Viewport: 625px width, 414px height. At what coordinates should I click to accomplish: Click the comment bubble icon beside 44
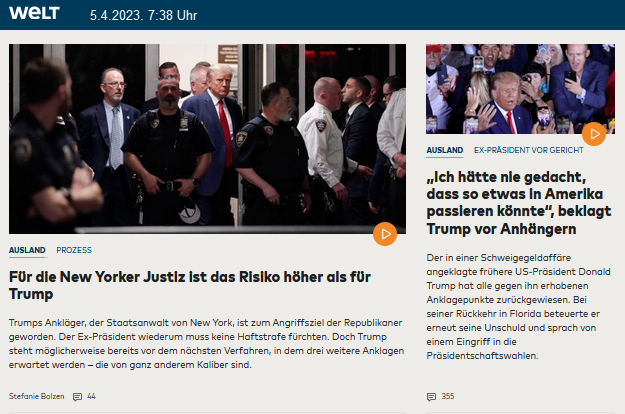click(x=77, y=397)
